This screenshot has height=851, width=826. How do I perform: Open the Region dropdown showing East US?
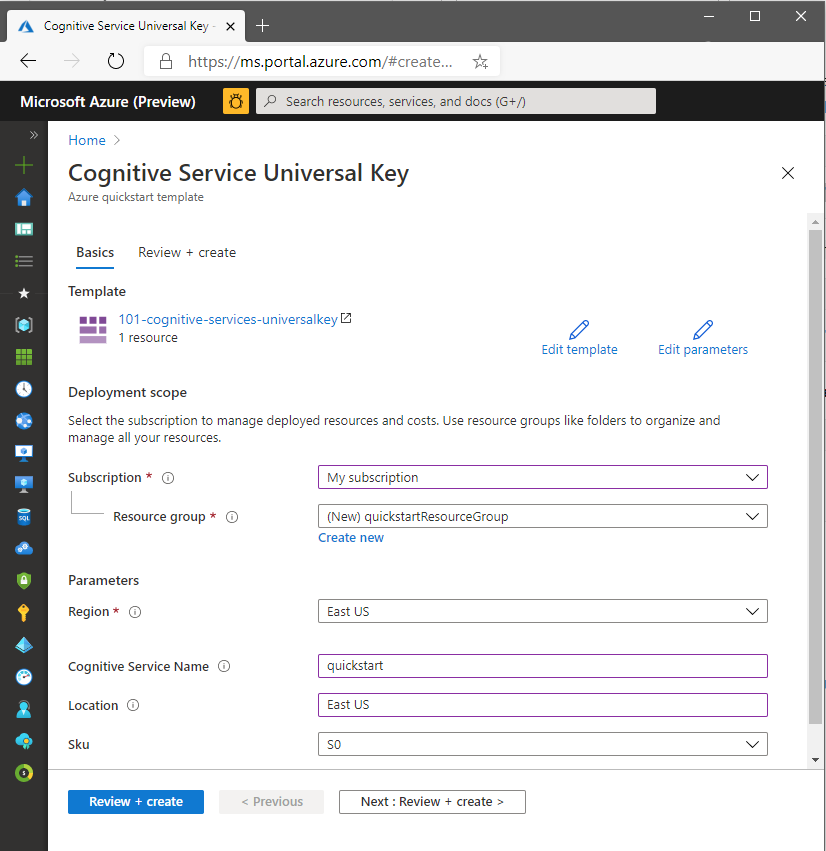coord(542,612)
